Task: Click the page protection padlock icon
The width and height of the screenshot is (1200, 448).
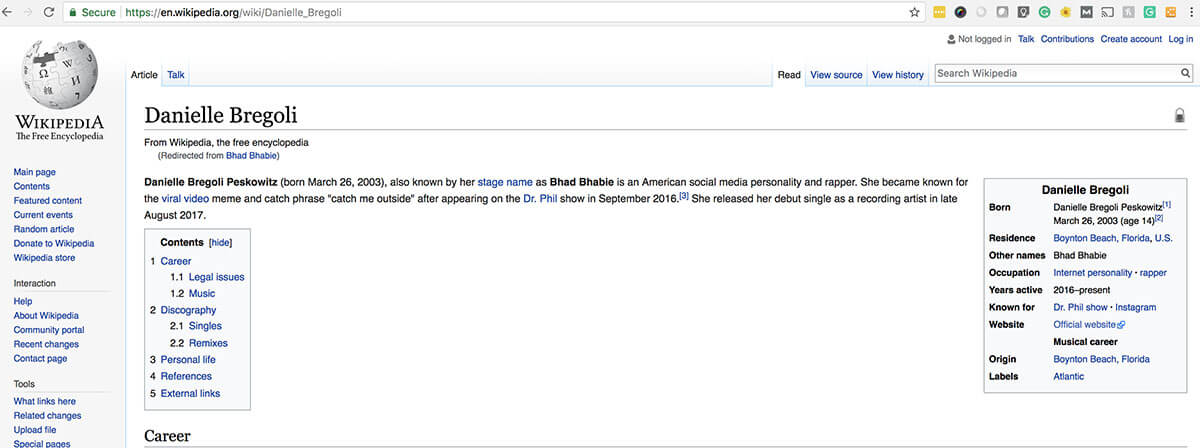Action: point(1179,115)
